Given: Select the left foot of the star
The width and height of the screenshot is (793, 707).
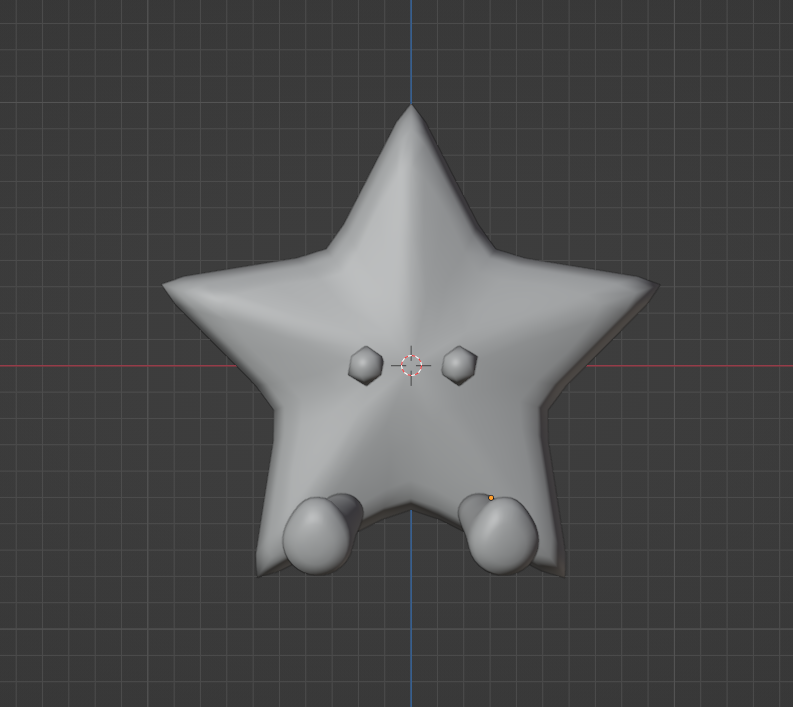Looking at the screenshot, I should (321, 534).
